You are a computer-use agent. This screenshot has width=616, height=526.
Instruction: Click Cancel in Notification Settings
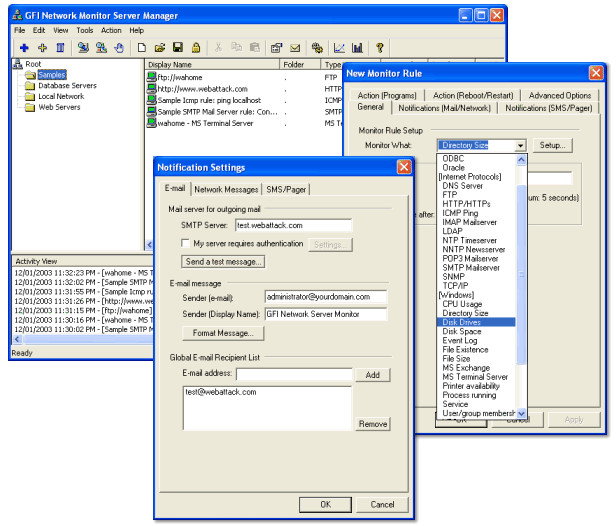coord(382,504)
